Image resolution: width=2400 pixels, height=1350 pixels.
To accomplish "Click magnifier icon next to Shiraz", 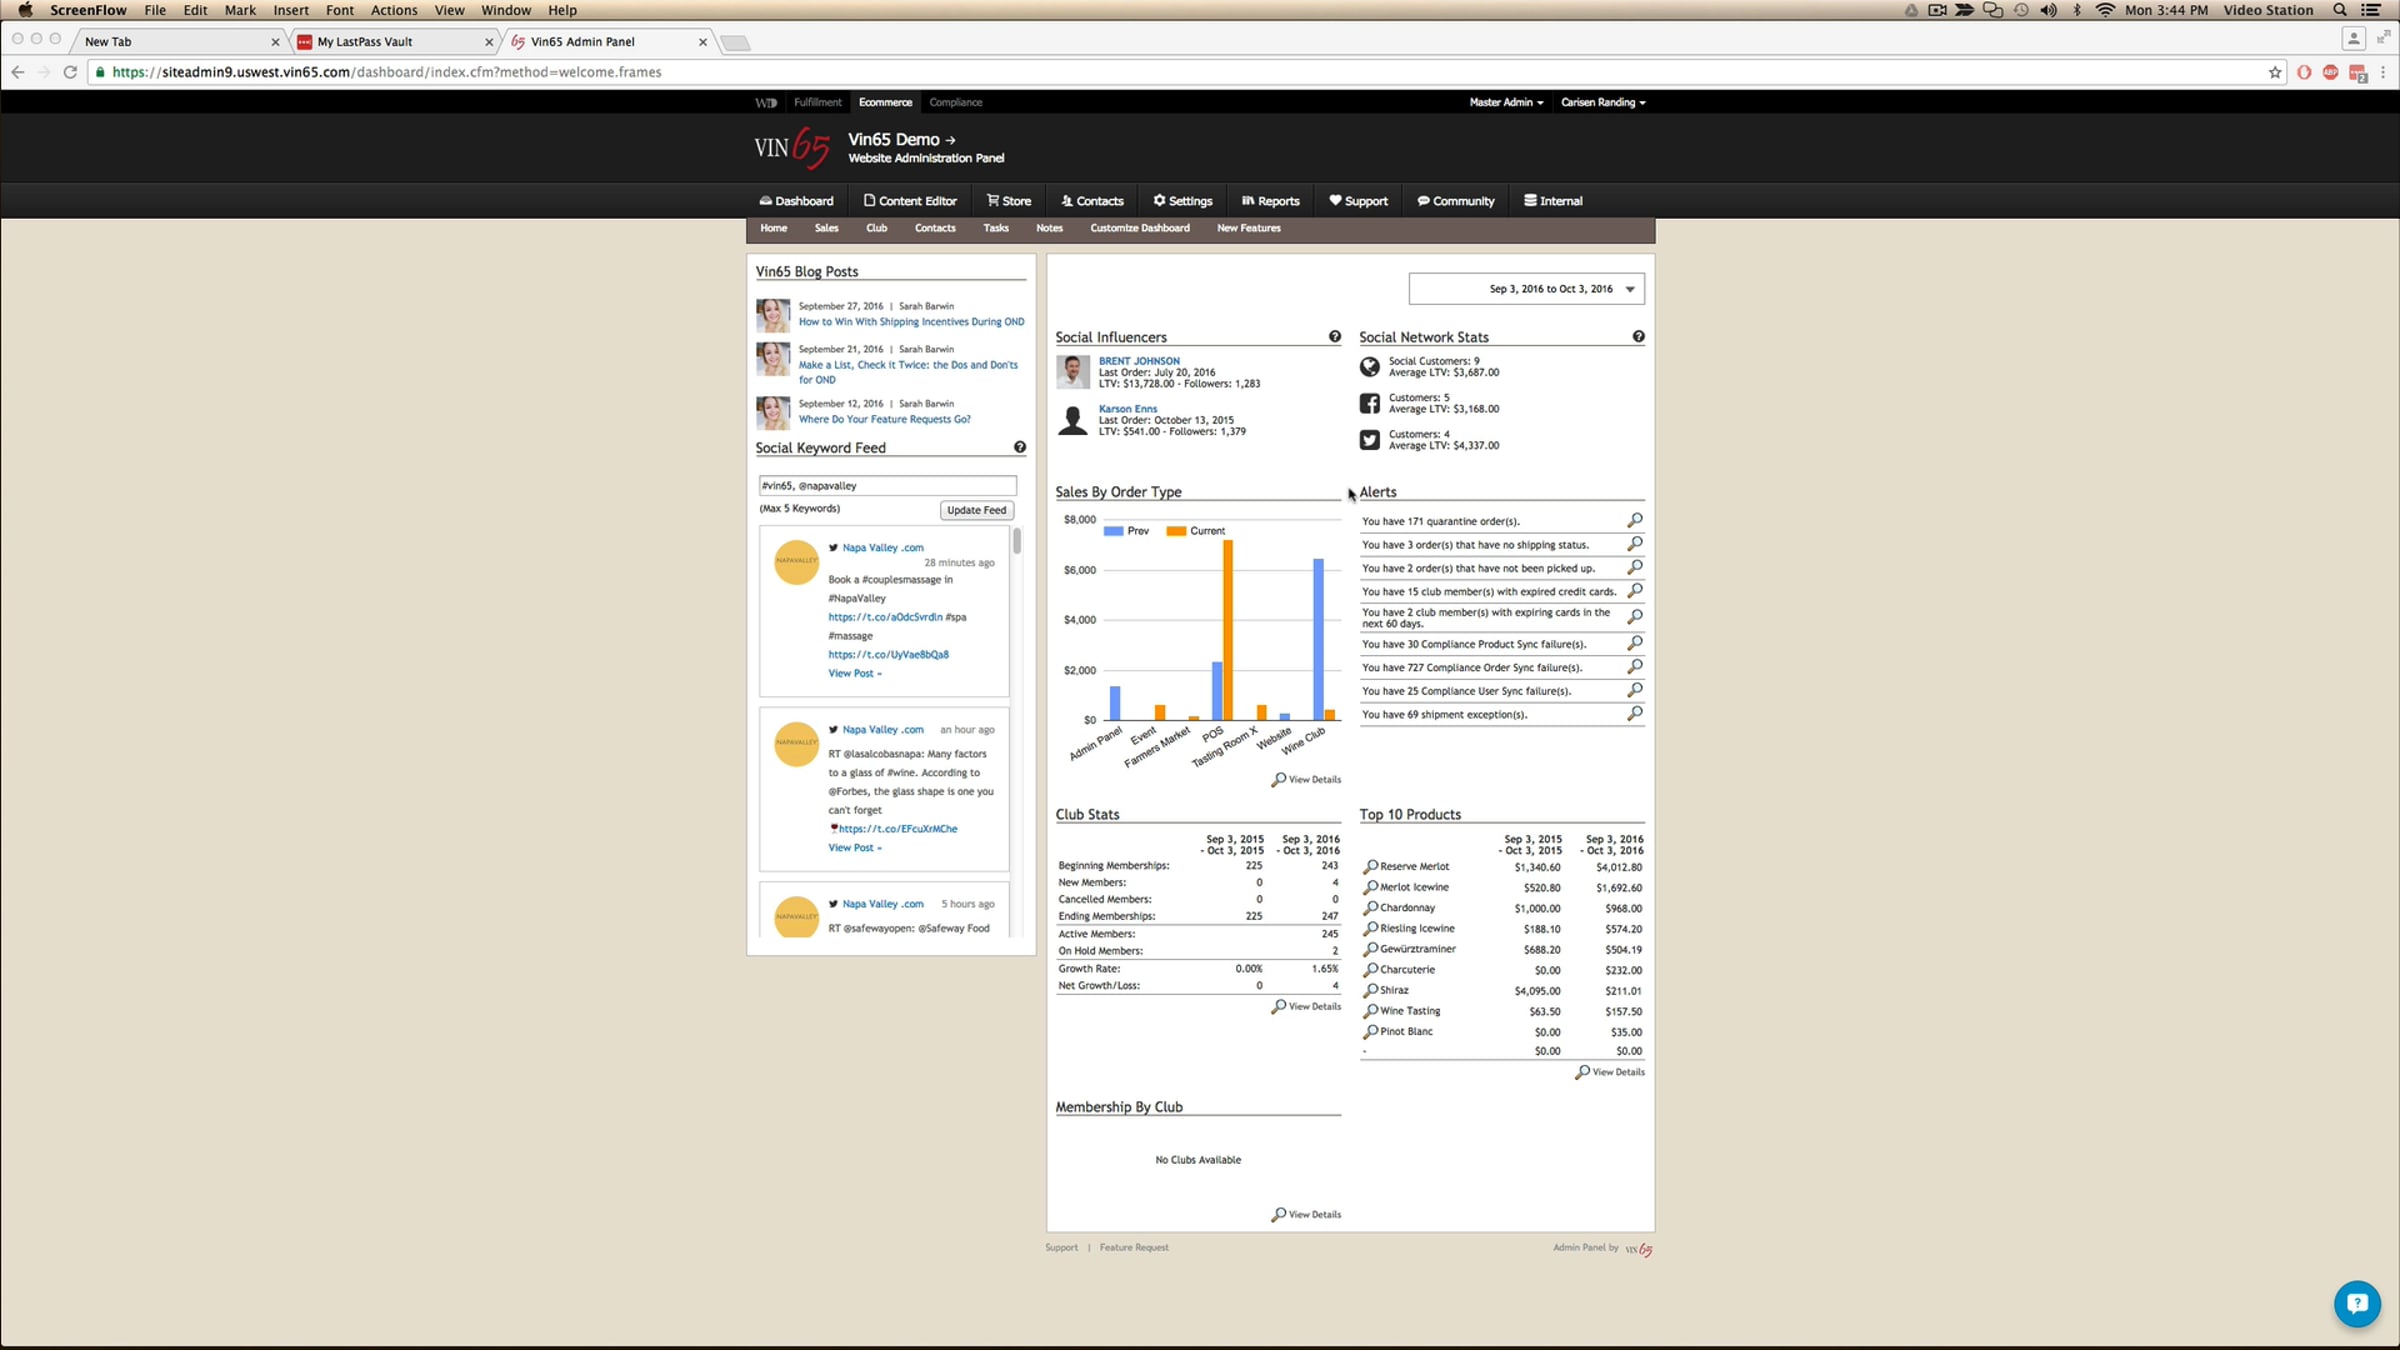I will [1371, 990].
